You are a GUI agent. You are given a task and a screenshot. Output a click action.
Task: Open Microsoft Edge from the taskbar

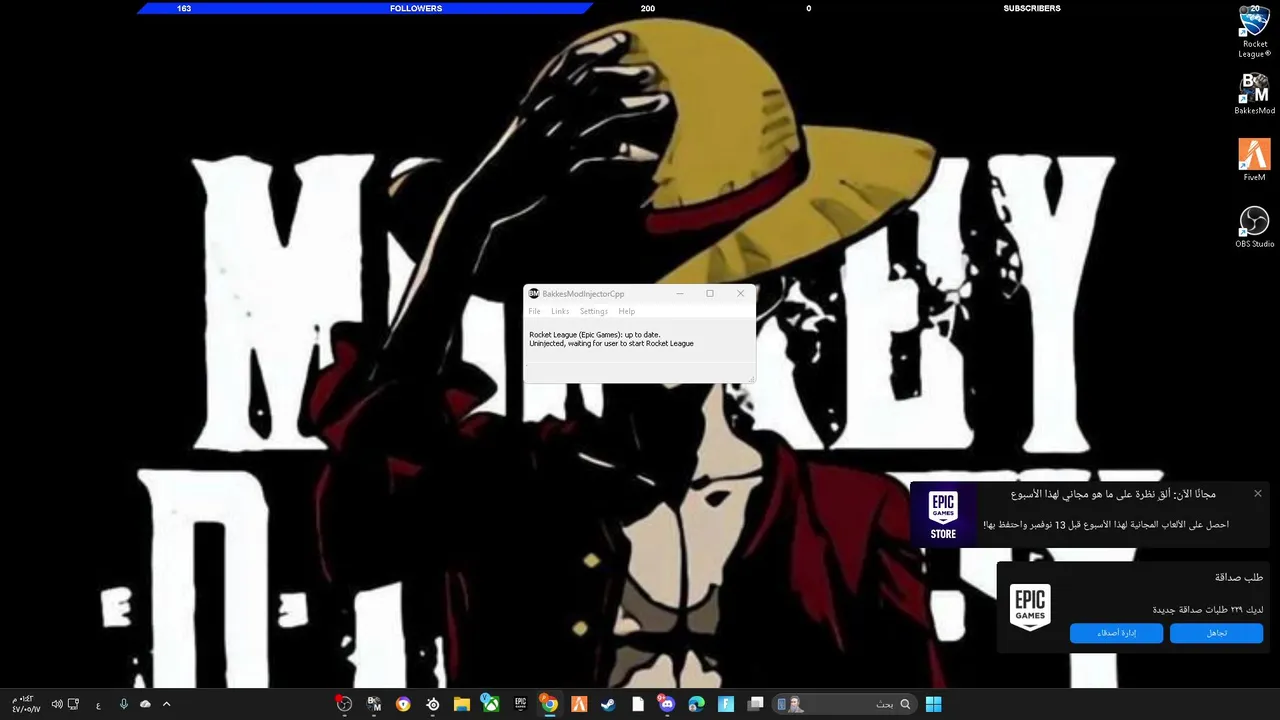point(697,704)
